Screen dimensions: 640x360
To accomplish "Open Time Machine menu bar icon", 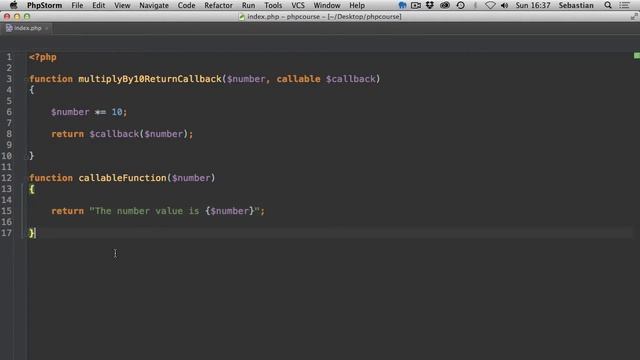I will point(460,5).
